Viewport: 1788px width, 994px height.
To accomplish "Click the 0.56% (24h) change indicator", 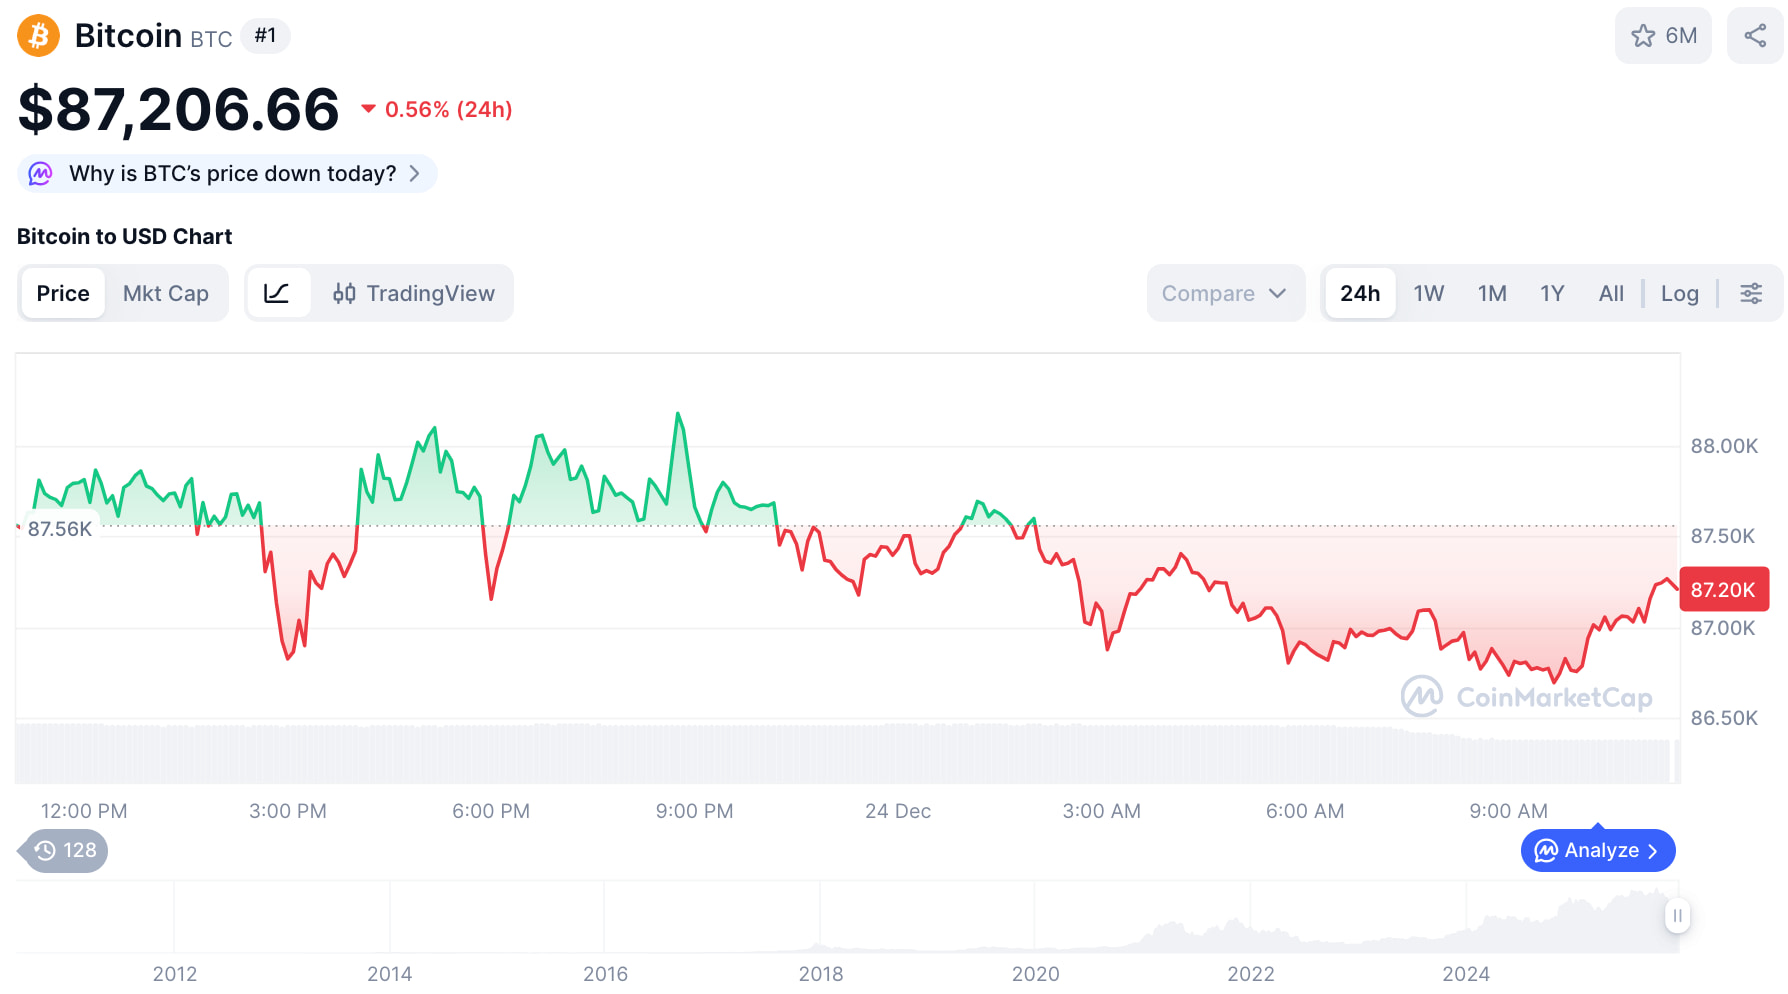I will coord(437,110).
